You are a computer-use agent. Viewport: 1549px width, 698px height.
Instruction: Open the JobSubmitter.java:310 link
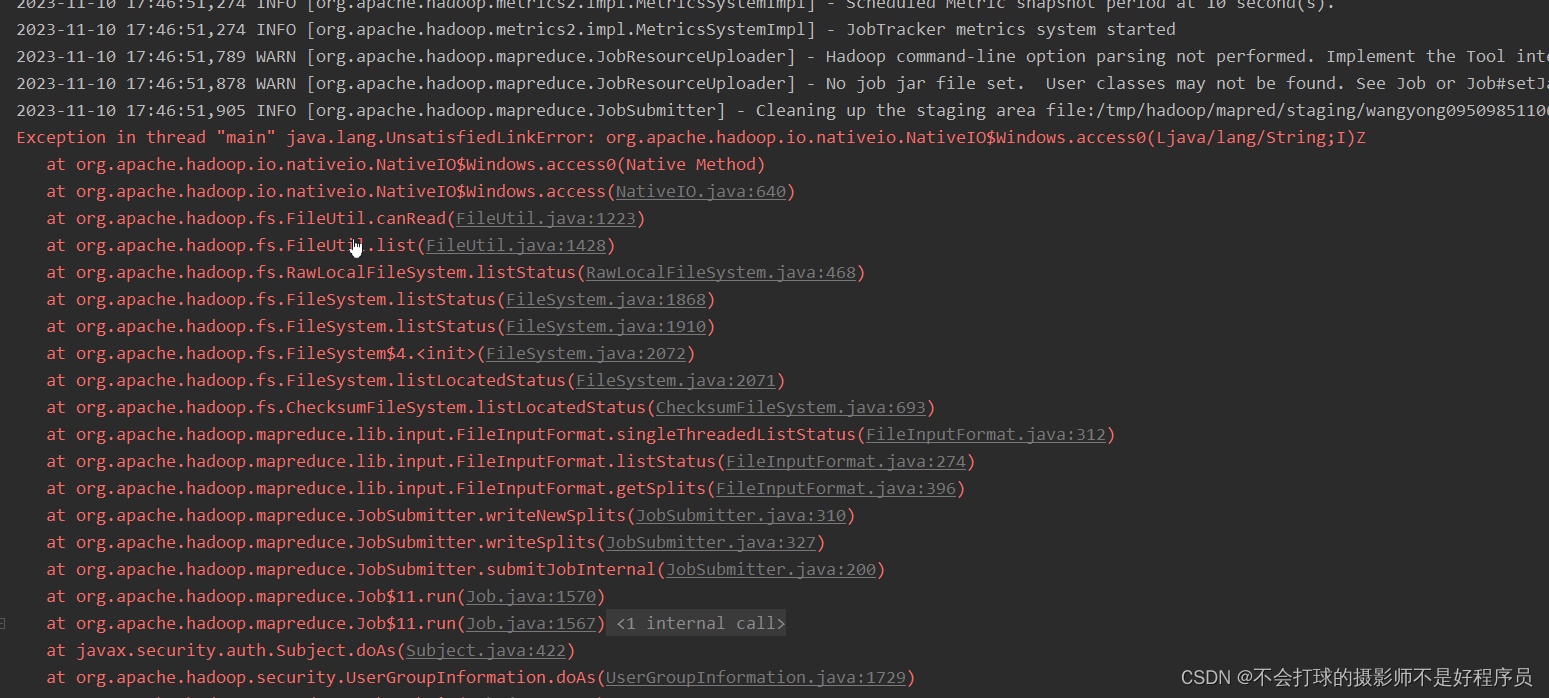point(742,515)
